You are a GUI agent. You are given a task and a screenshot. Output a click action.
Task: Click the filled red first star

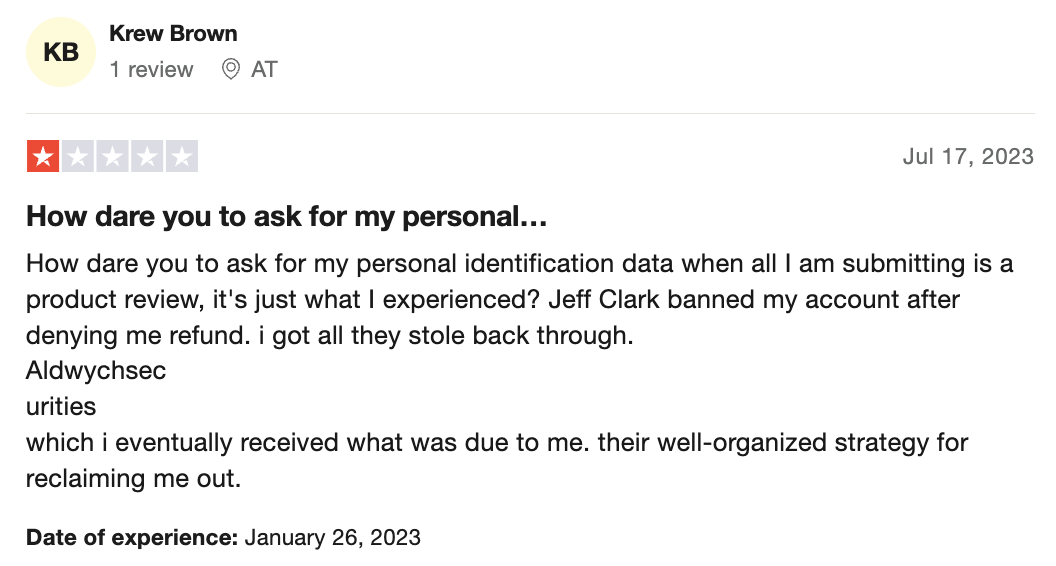(43, 156)
